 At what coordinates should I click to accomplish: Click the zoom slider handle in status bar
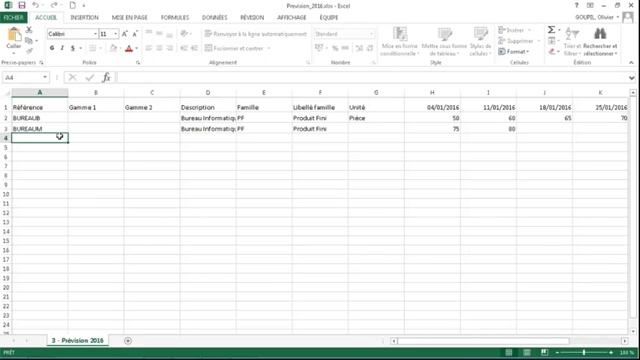pos(584,352)
